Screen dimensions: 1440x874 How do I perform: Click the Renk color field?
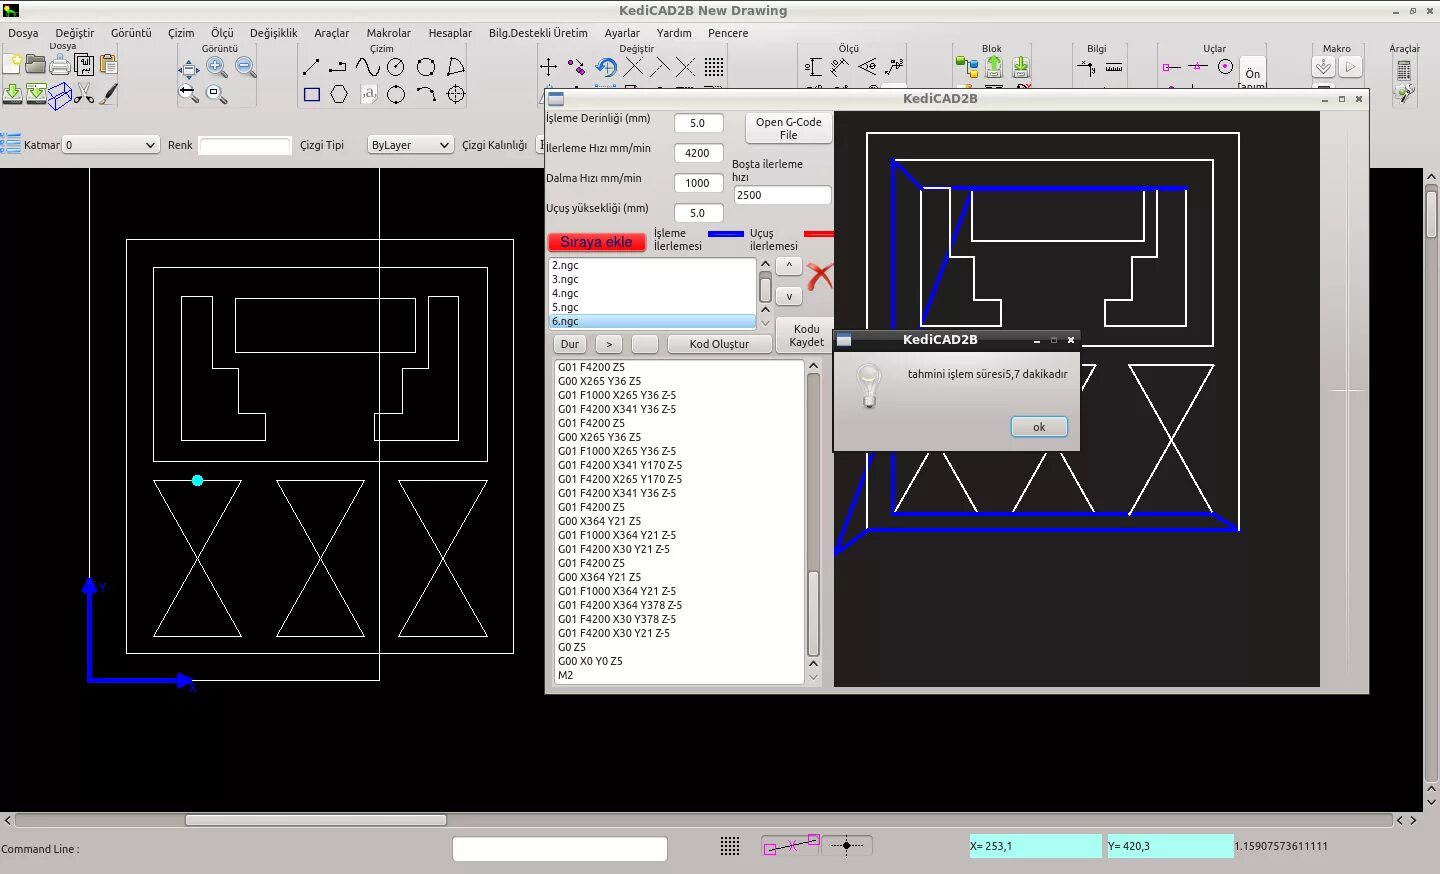tap(245, 146)
